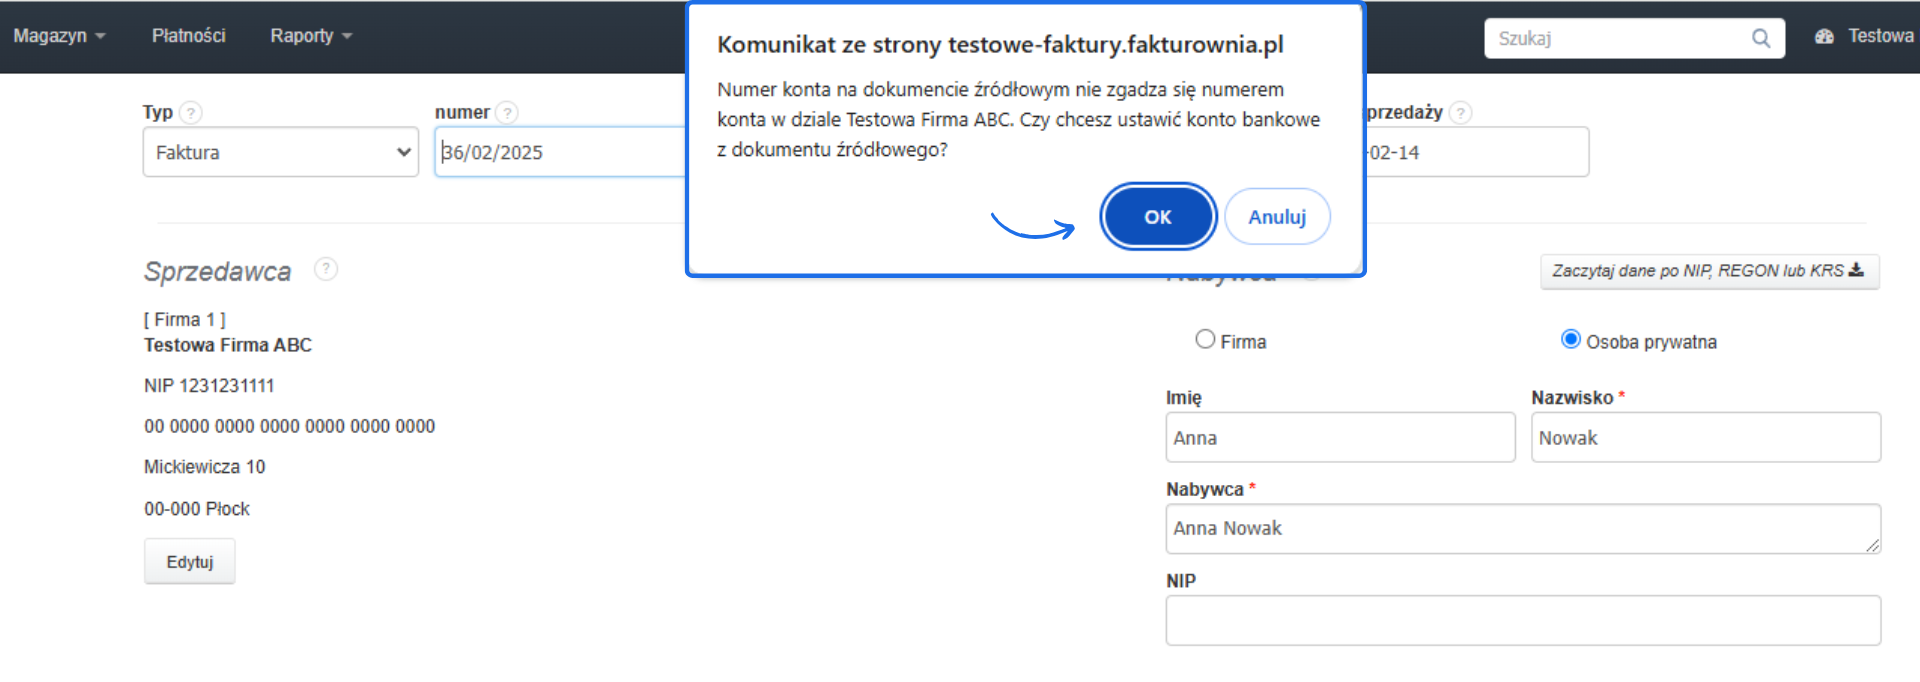Open the Płatności menu
This screenshot has width=1920, height=682.
coord(188,34)
